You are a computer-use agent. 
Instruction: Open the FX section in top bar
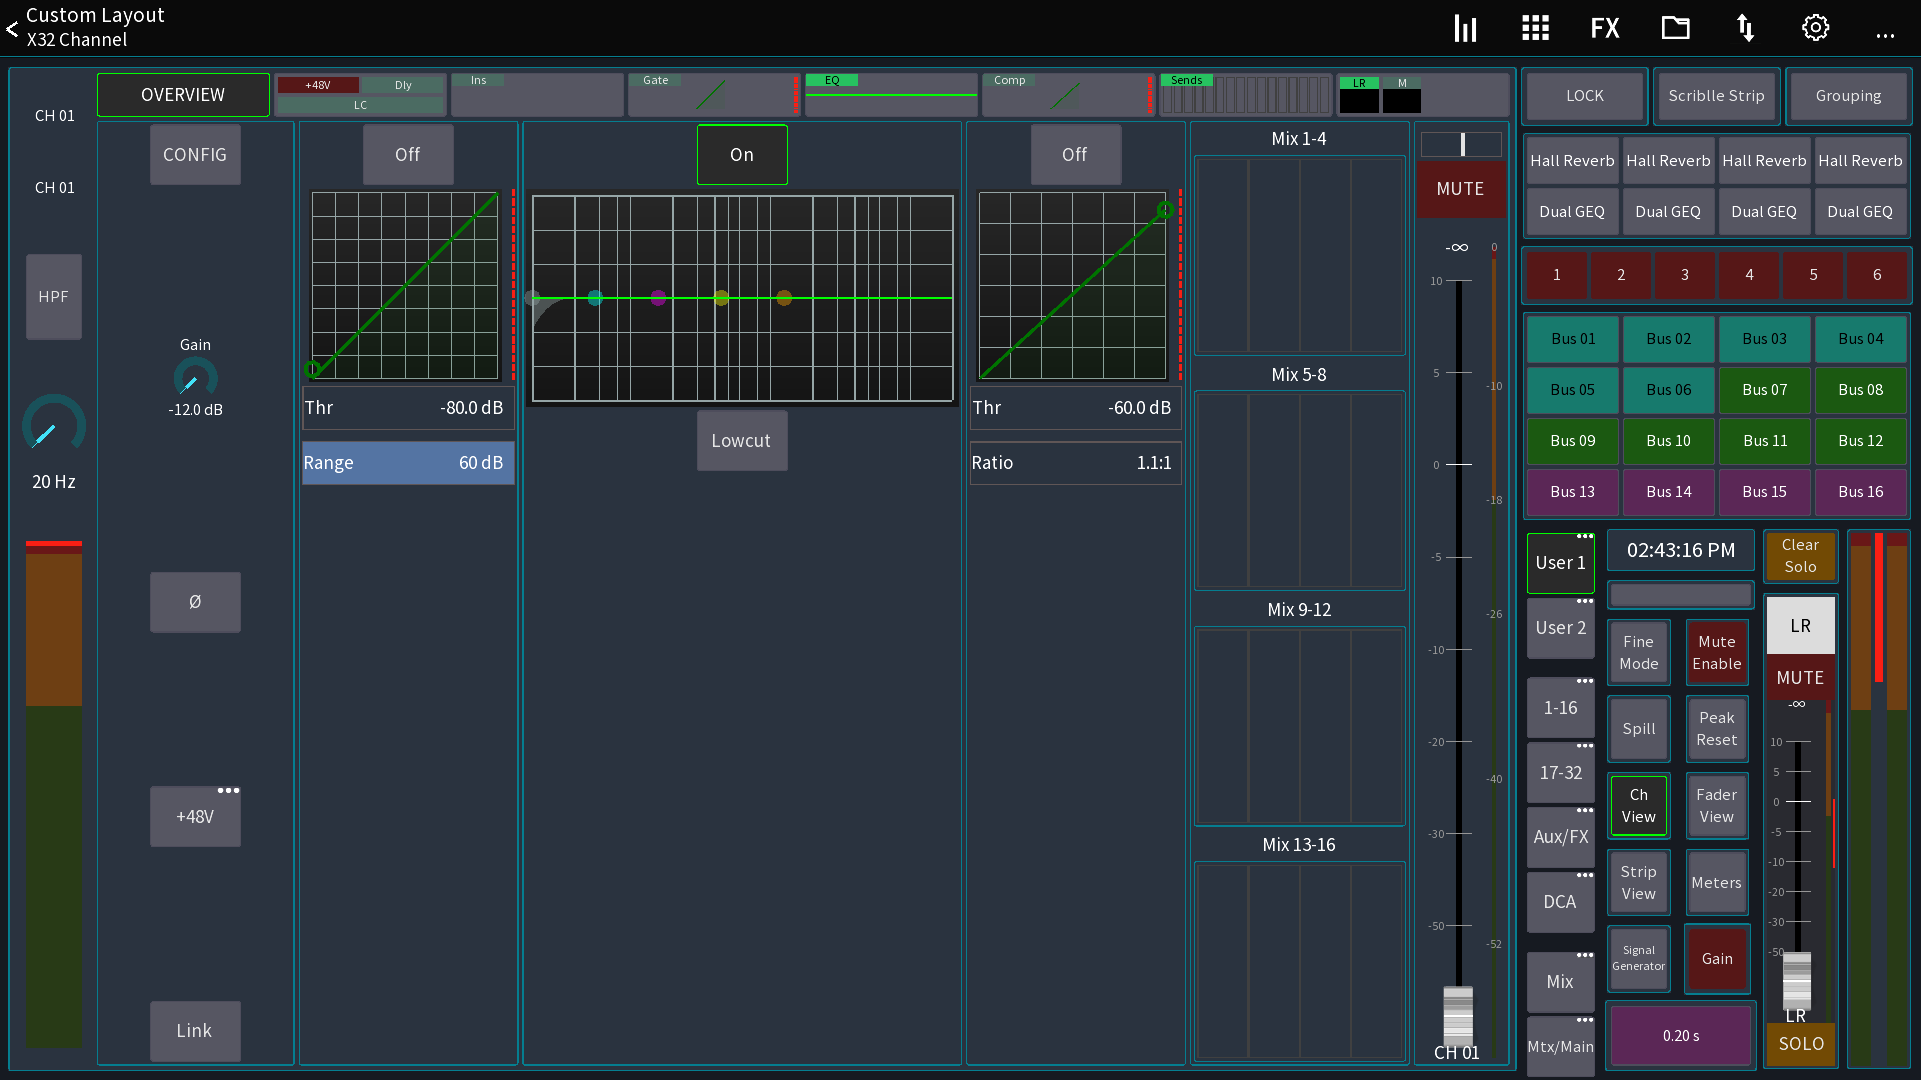(1605, 28)
